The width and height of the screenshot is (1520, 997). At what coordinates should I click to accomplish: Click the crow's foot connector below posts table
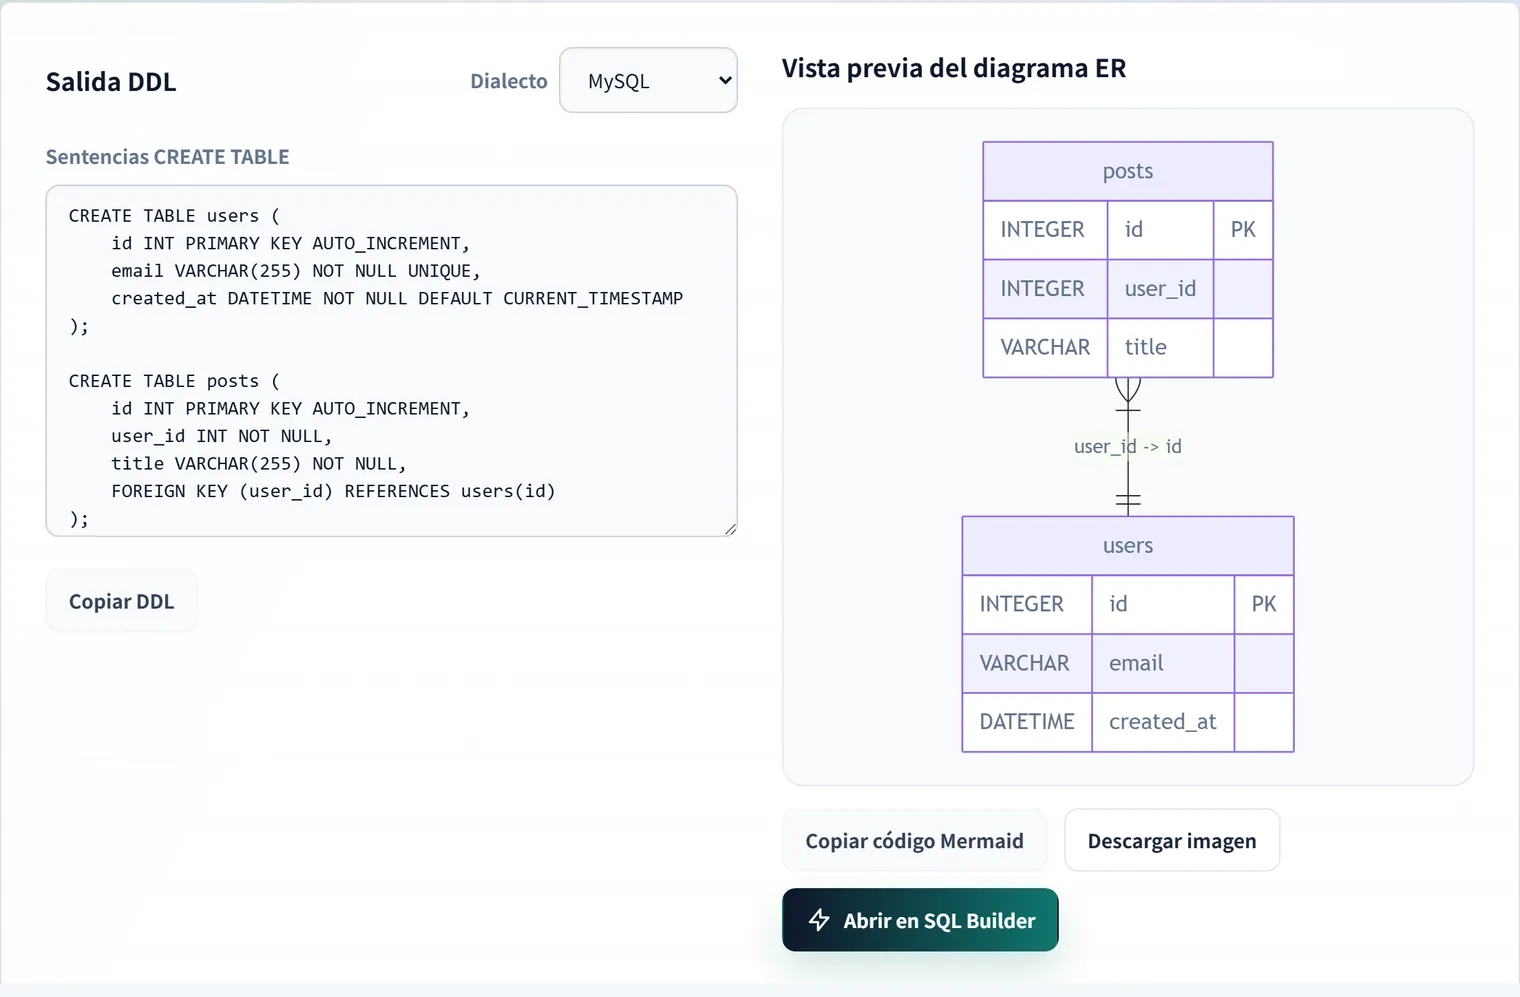click(1128, 394)
